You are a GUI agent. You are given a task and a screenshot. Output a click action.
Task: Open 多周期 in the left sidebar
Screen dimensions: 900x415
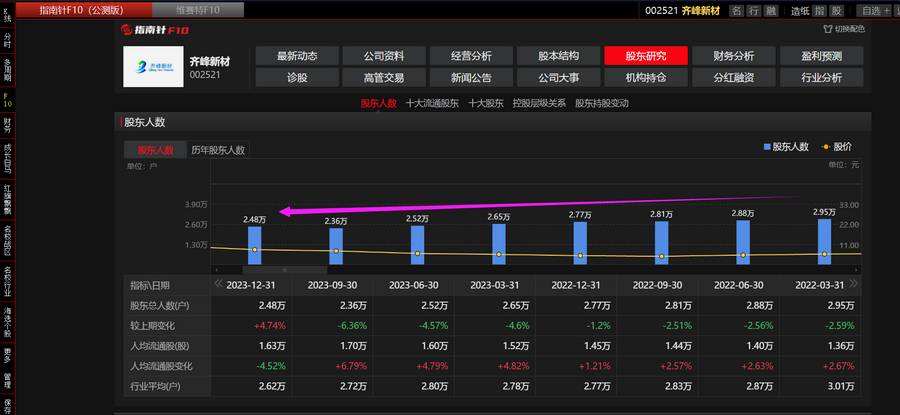coord(7,70)
